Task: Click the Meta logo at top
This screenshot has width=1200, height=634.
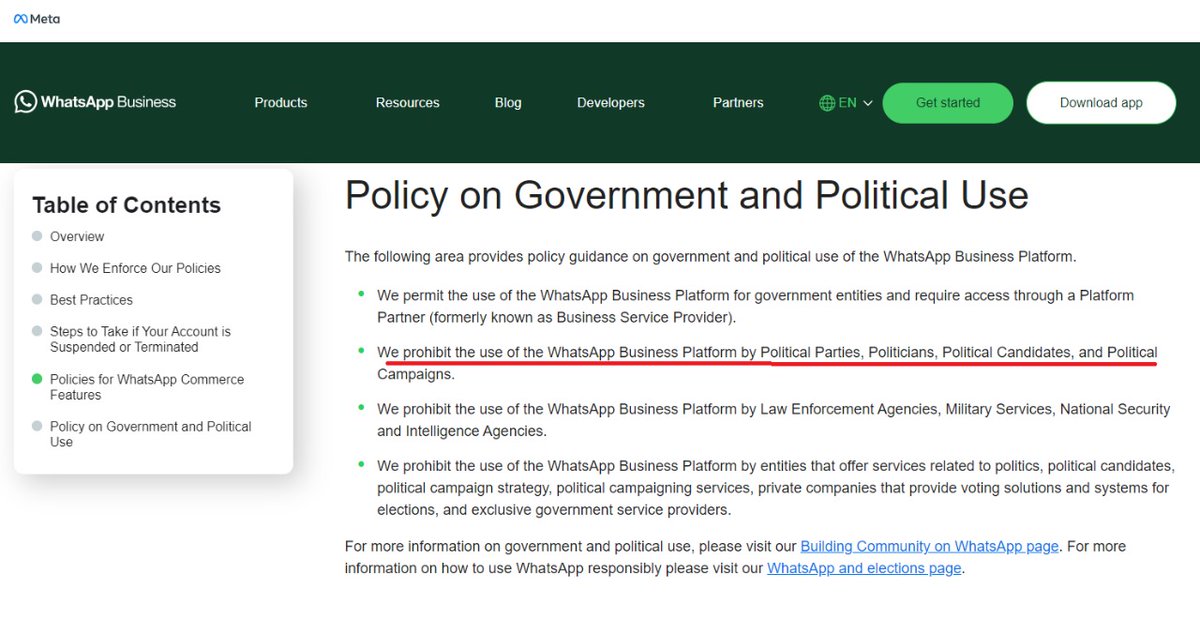Action: point(36,19)
